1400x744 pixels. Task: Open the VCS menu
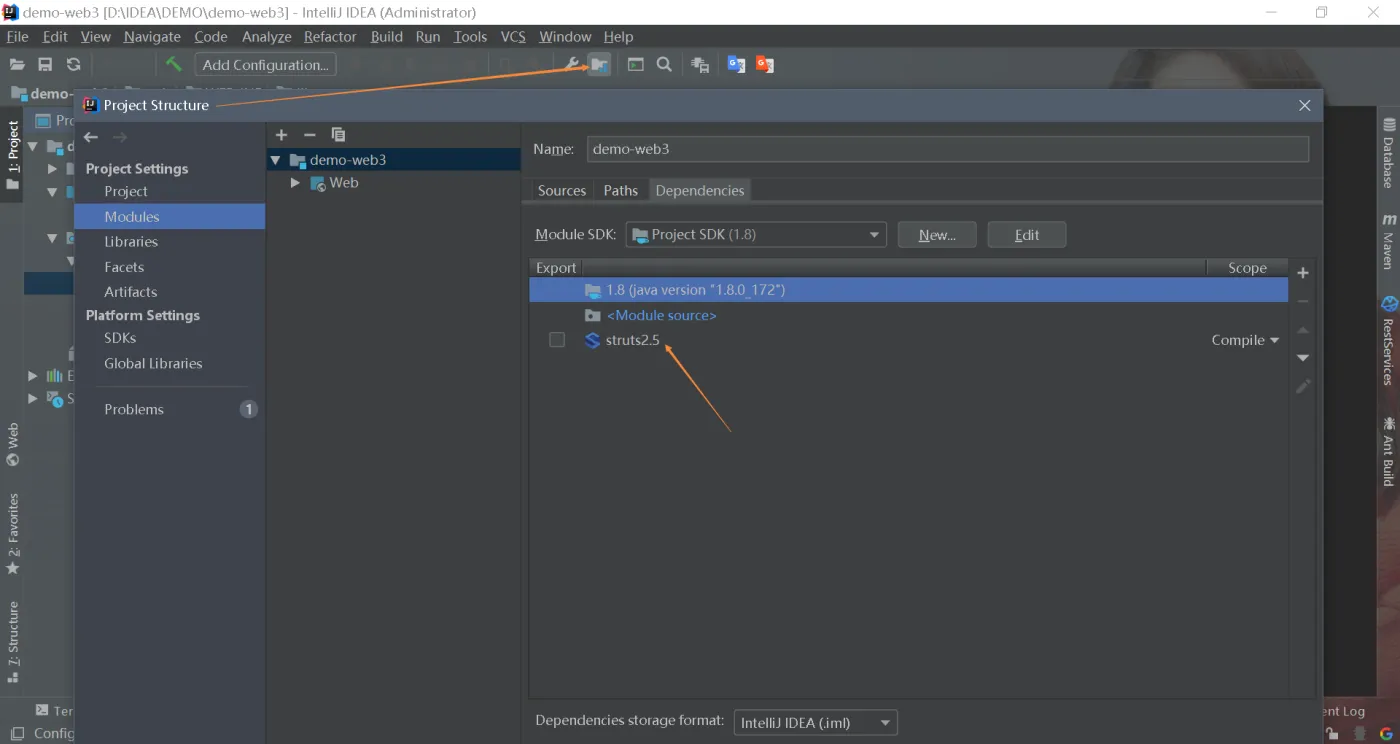pos(513,36)
